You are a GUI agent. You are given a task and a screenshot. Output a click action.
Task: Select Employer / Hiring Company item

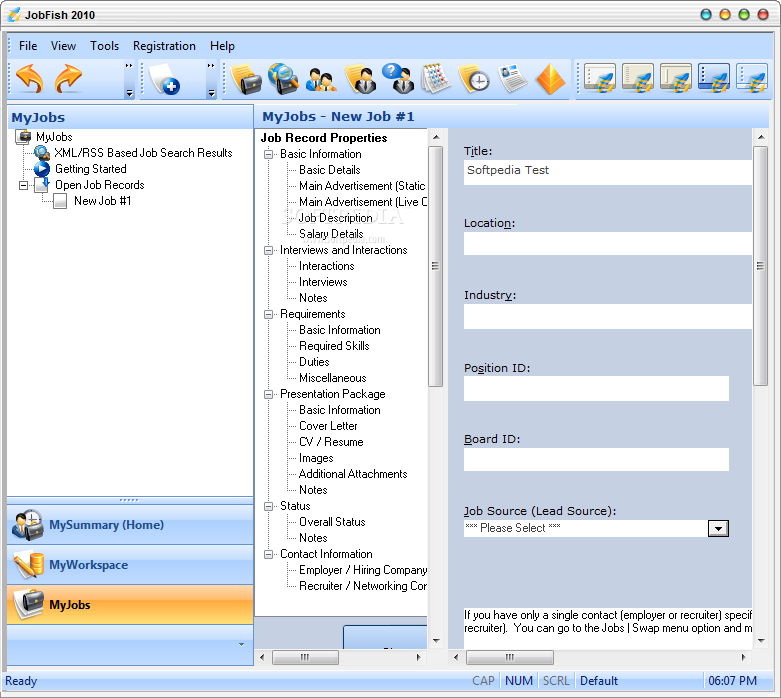(363, 570)
